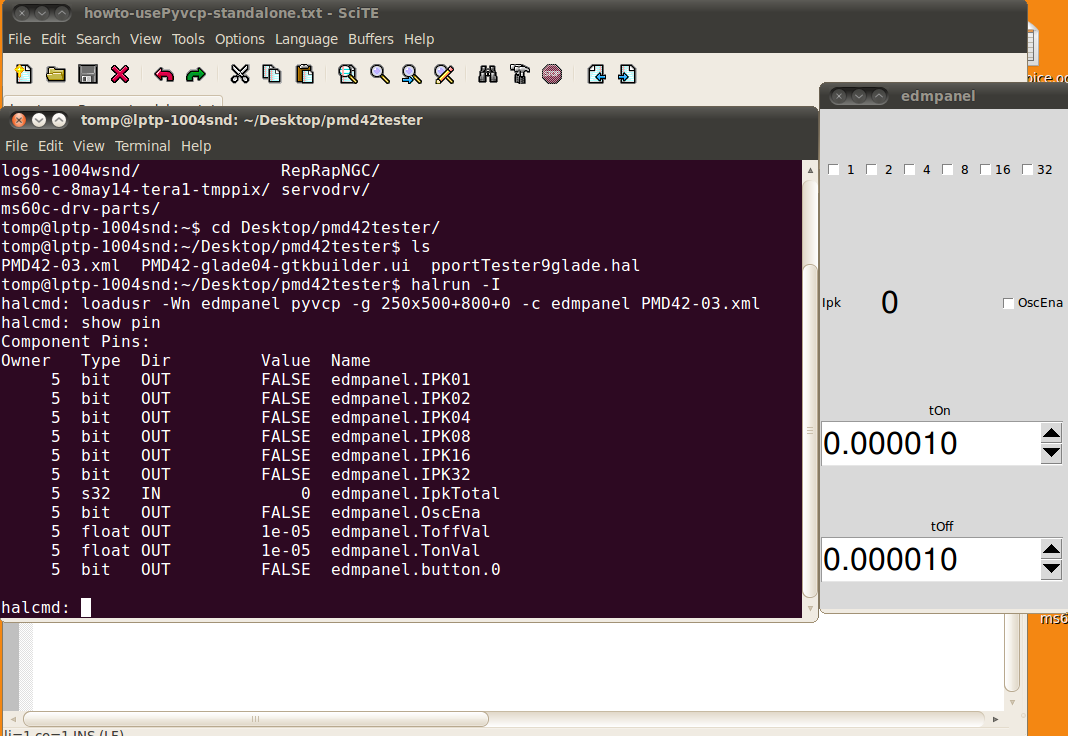1068x736 pixels.
Task: Check the Ipk 8 checkbox in edmpanel
Action: [947, 170]
